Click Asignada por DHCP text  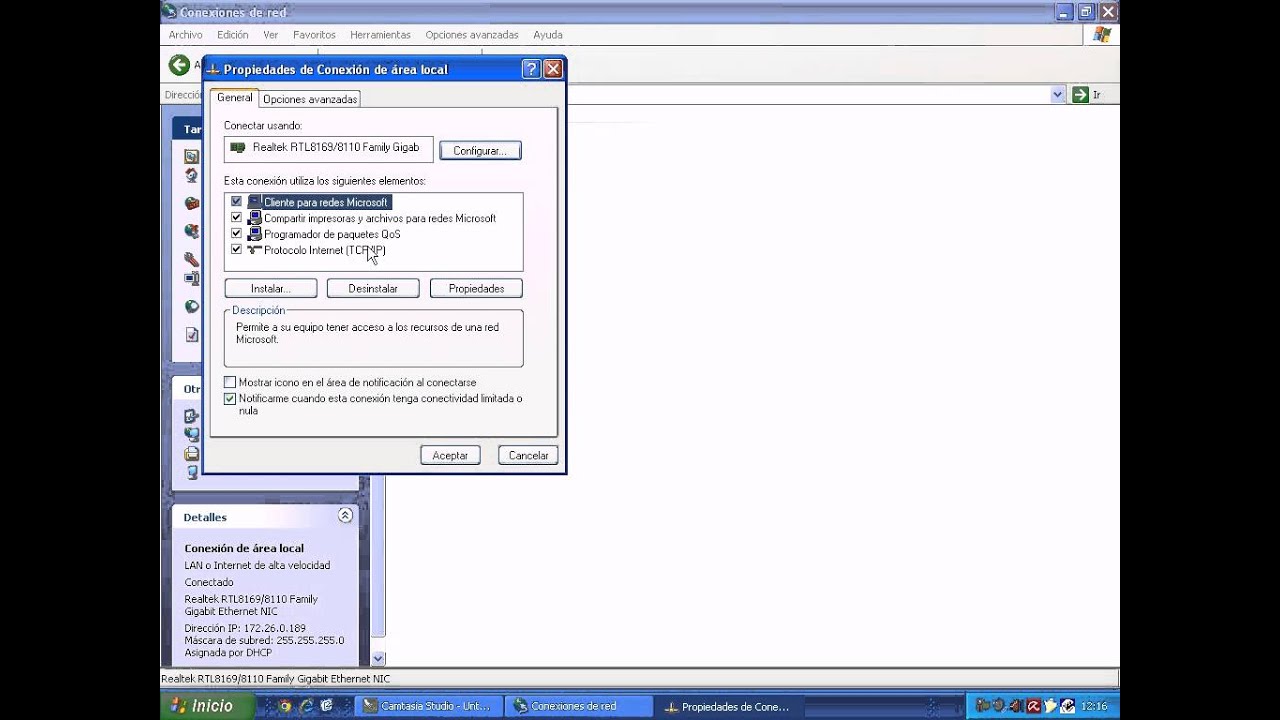[x=228, y=652]
